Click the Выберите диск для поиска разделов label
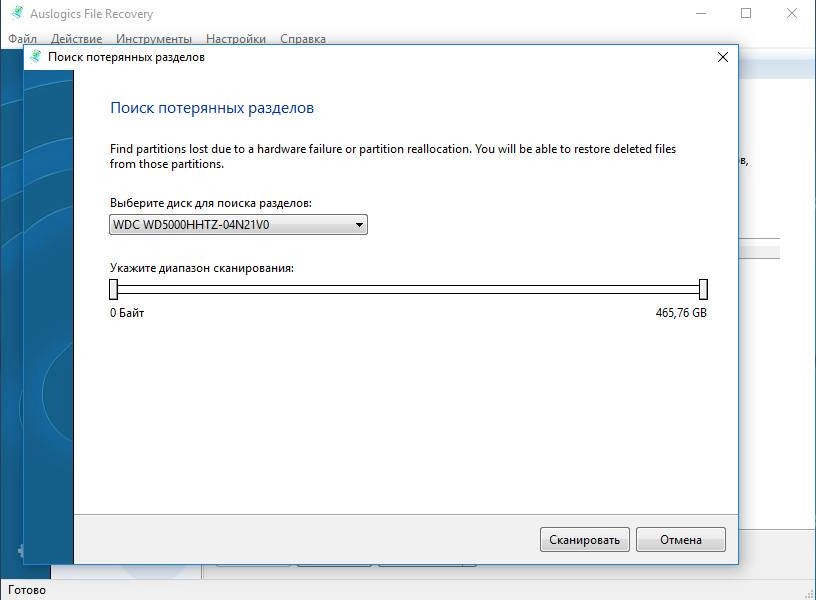Viewport: 816px width, 600px height. pos(211,203)
